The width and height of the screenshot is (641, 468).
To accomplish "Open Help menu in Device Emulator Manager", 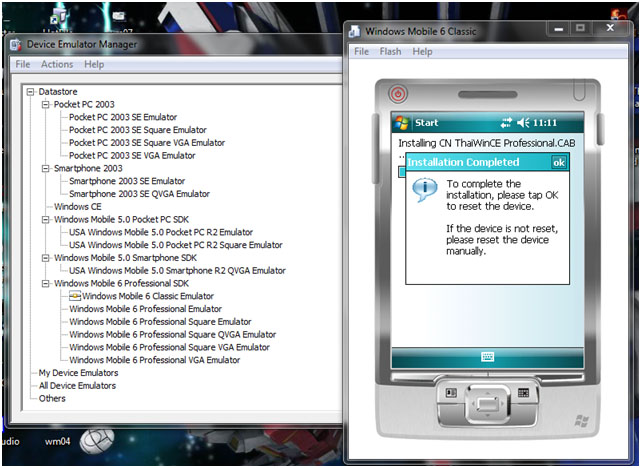I will pos(94,64).
